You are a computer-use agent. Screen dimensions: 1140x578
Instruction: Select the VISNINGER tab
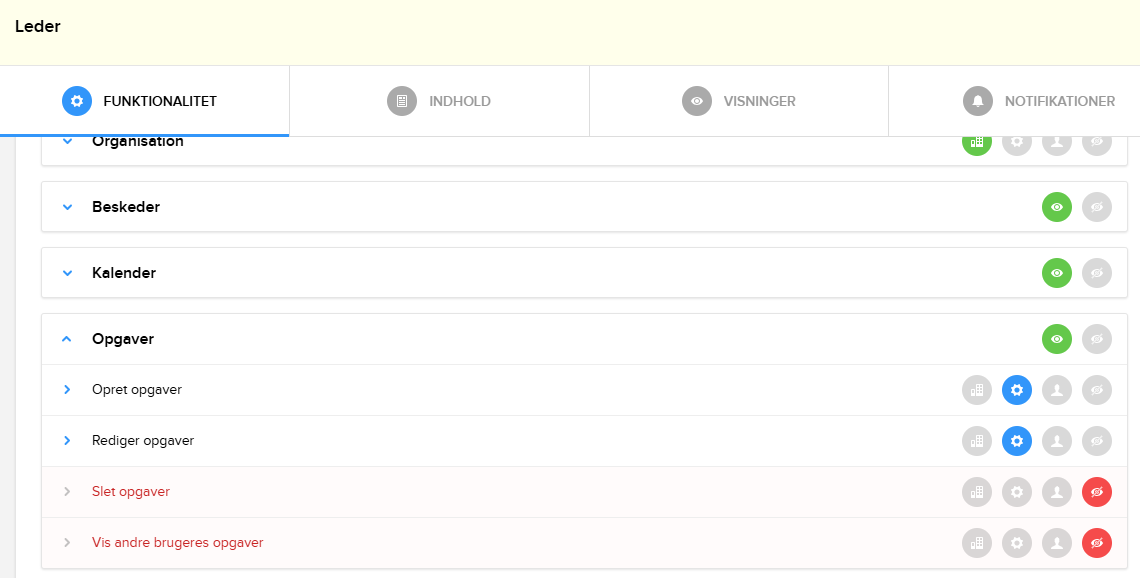point(739,101)
